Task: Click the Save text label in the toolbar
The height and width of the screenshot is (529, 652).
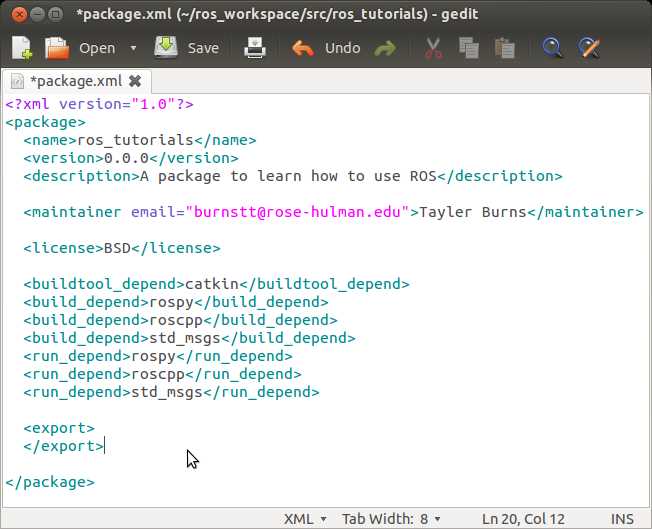Action: (x=203, y=48)
